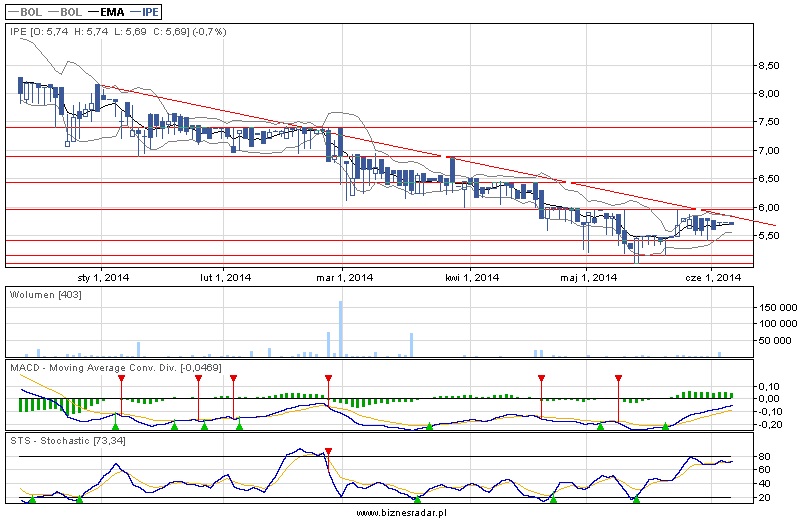This screenshot has width=800, height=520.
Task: Click the tallest volume bar at March 2014
Action: pyautogui.click(x=341, y=329)
